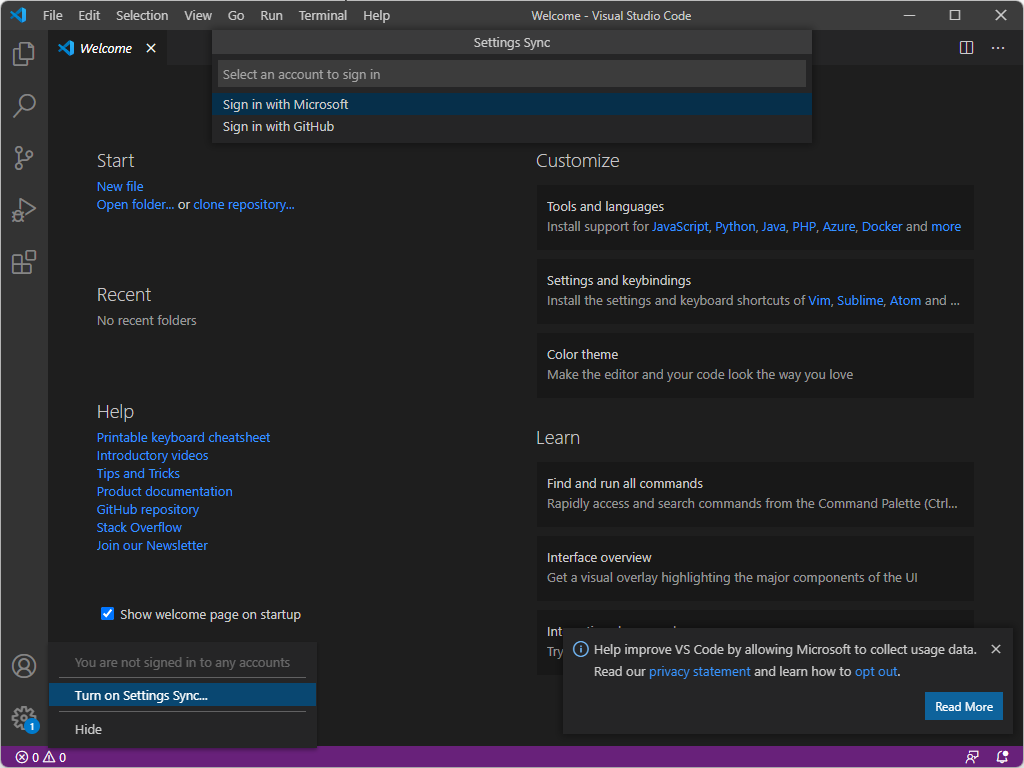Open the Interface overview card
The image size is (1024, 768).
pos(755,568)
